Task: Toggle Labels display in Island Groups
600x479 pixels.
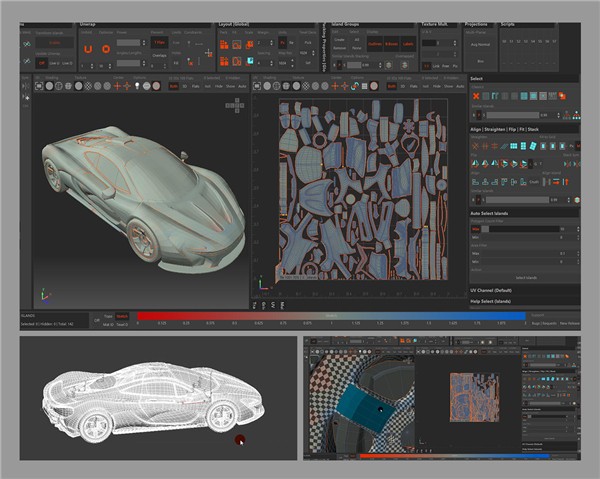Action: coord(408,44)
